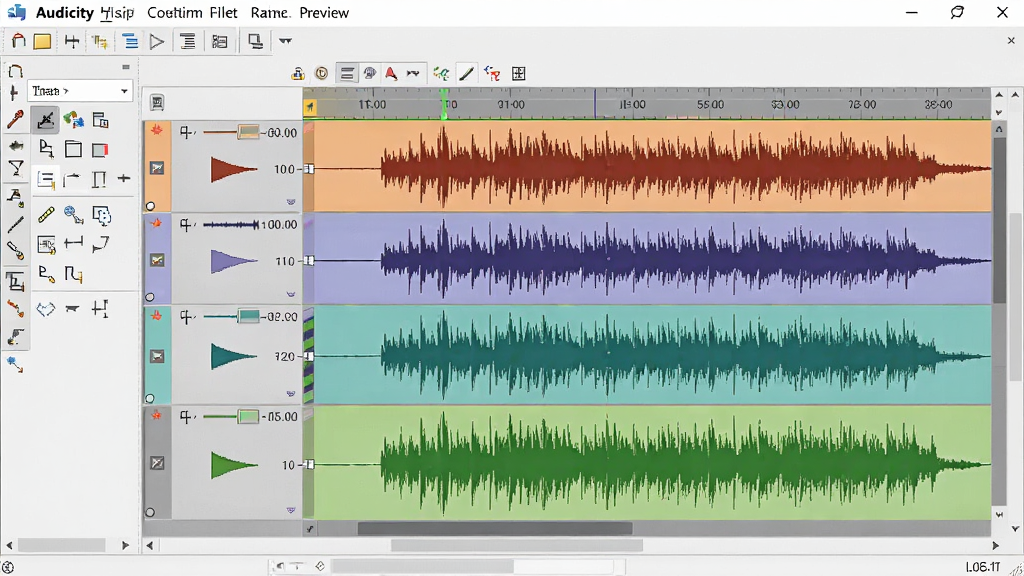
Task: Click the headphone arch icon in top toolbar
Action: (x=18, y=41)
